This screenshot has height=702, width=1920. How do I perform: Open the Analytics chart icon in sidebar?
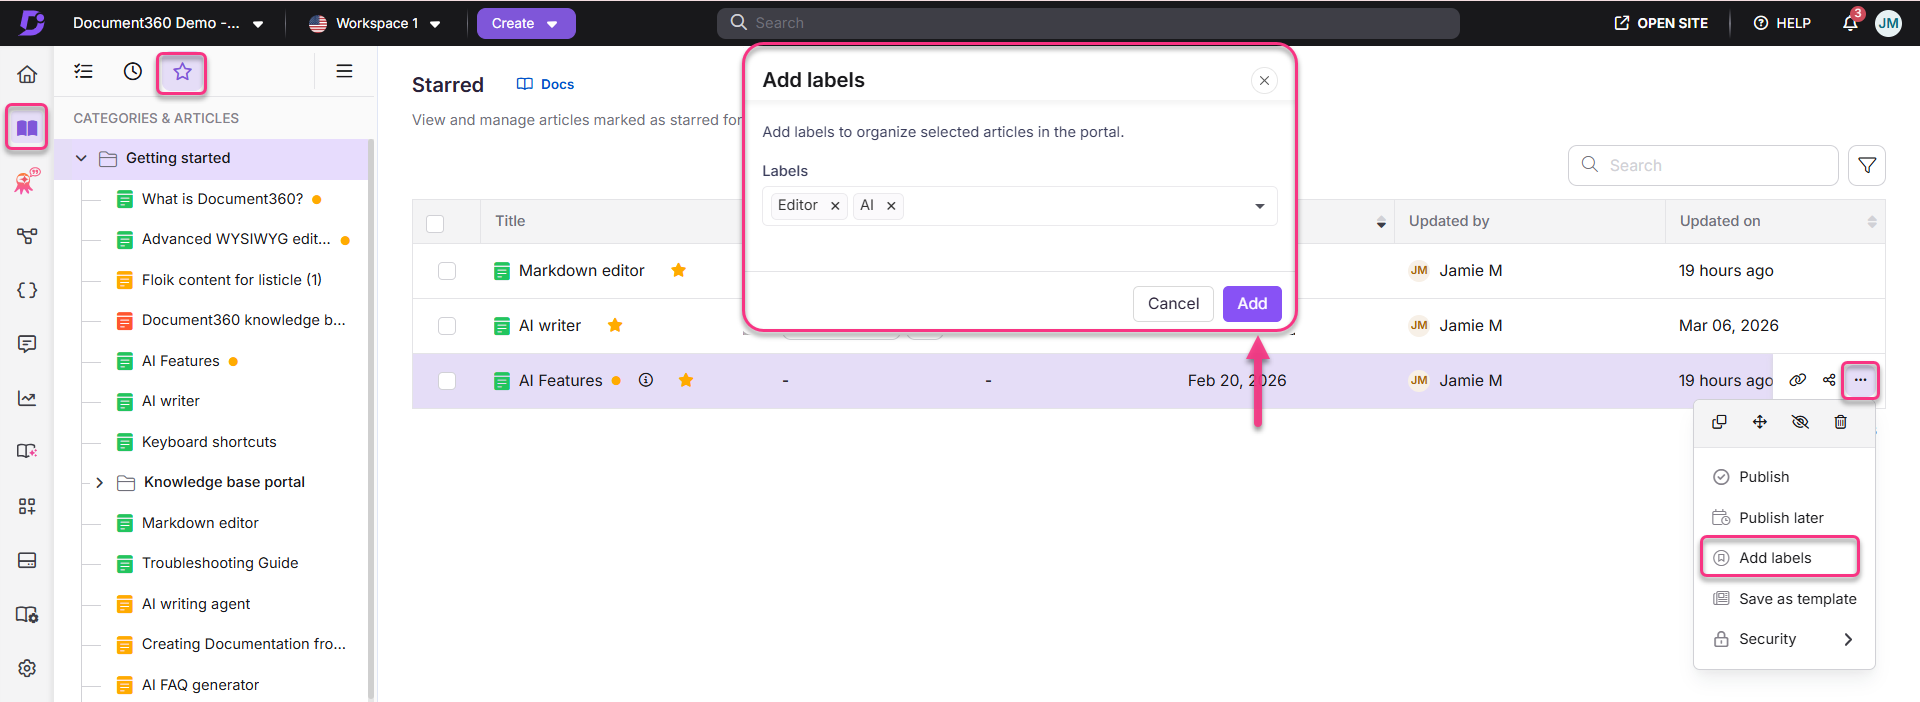click(x=27, y=398)
